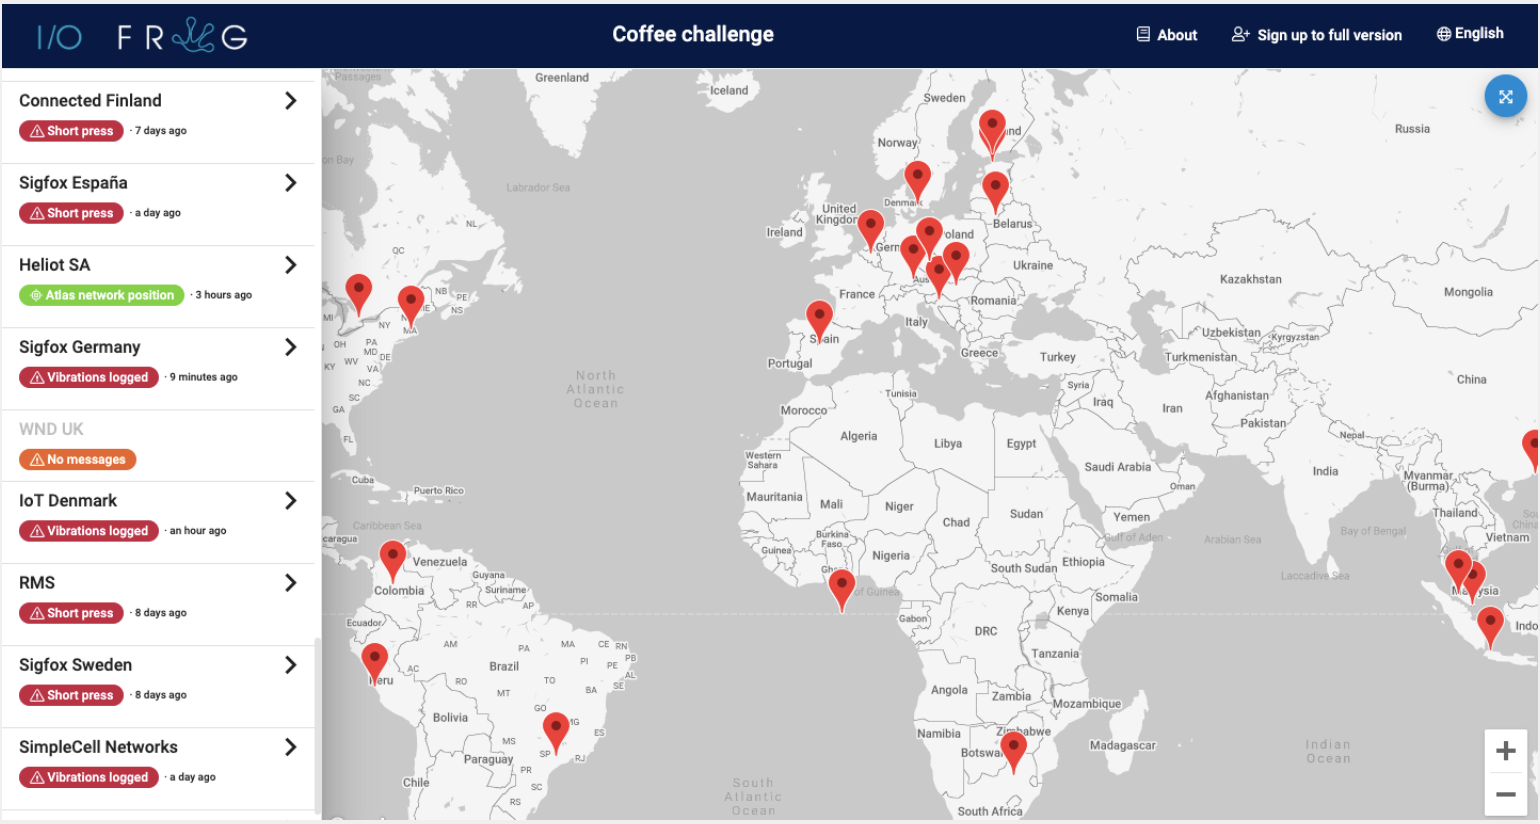Expand Connected Finland entry chevron
The width and height of the screenshot is (1540, 824).
pos(291,100)
